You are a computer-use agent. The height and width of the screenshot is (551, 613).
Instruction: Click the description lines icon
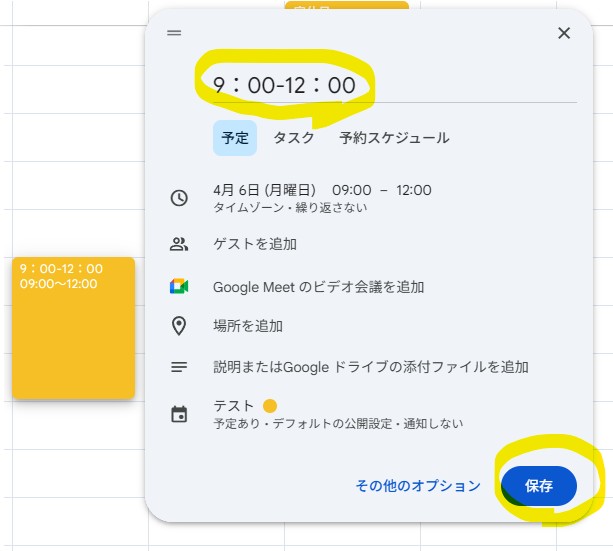tap(179, 367)
